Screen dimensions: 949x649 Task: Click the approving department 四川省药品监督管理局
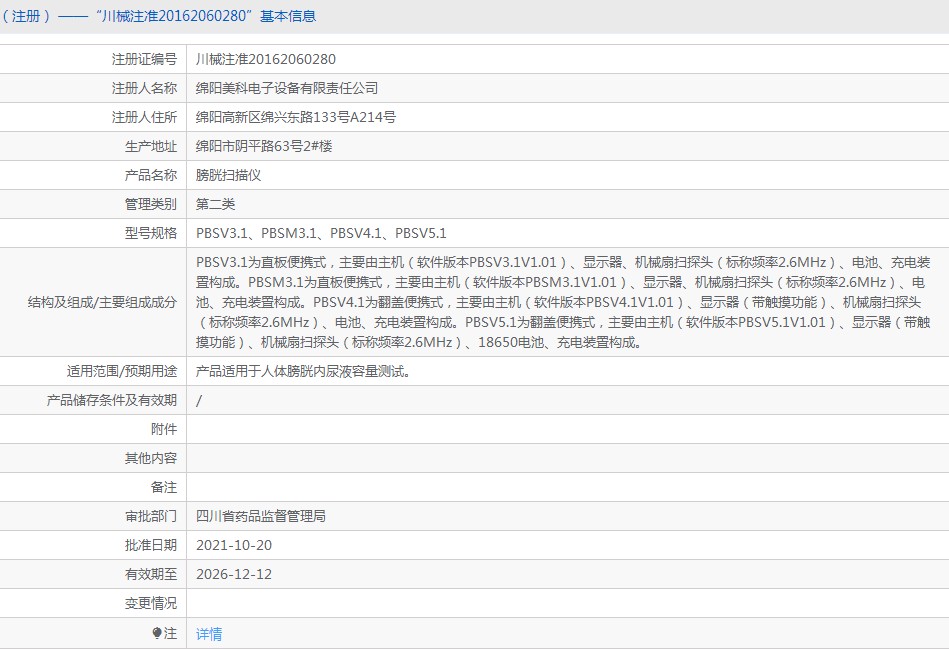pyautogui.click(x=261, y=516)
